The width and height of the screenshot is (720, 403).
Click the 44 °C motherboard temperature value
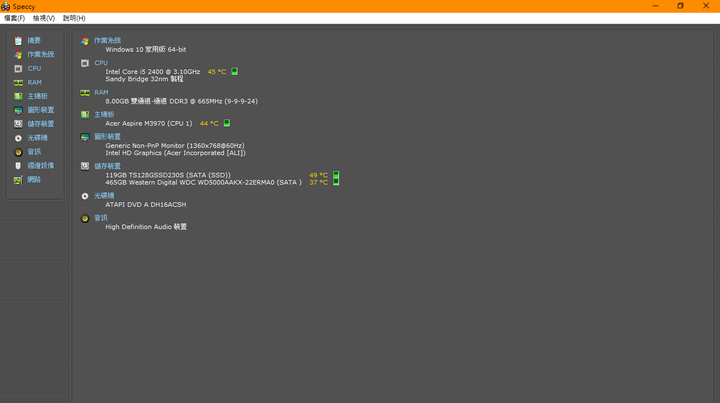[209, 123]
